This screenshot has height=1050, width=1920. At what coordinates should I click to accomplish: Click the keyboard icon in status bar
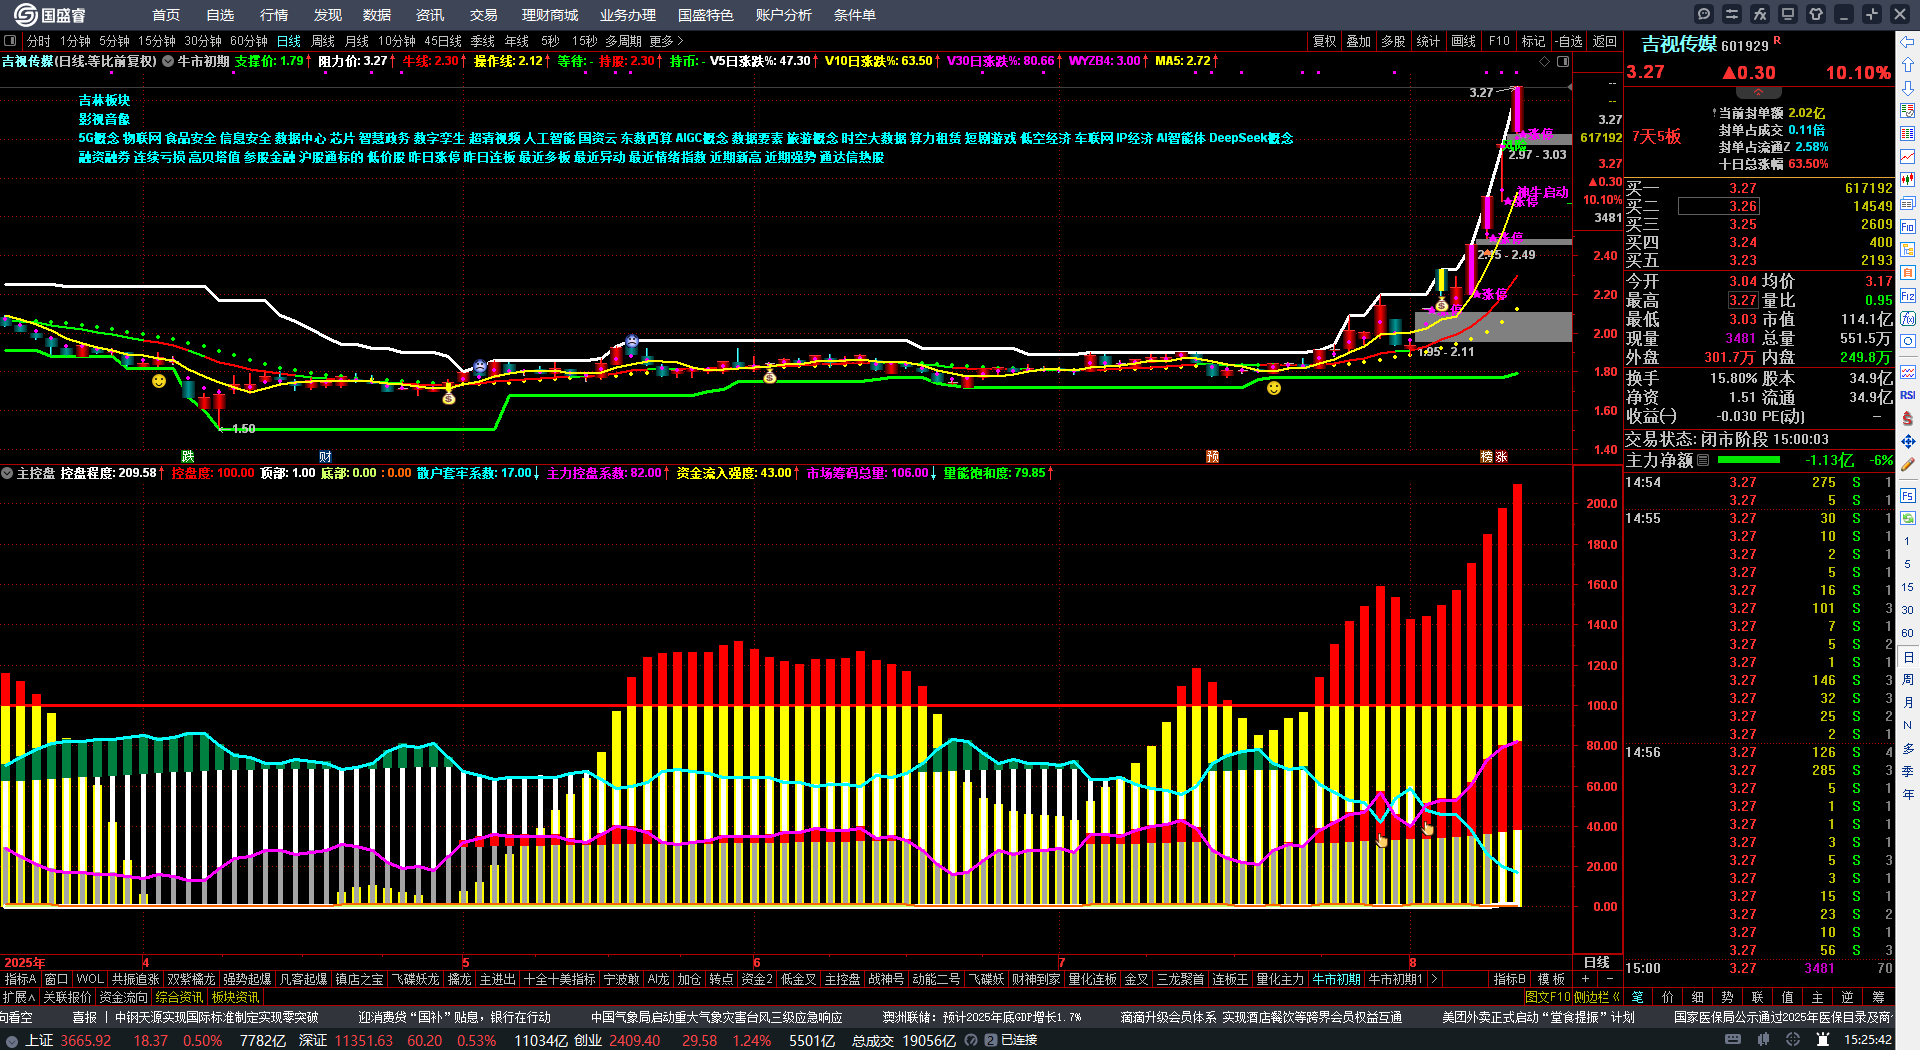pyautogui.click(x=1733, y=1040)
